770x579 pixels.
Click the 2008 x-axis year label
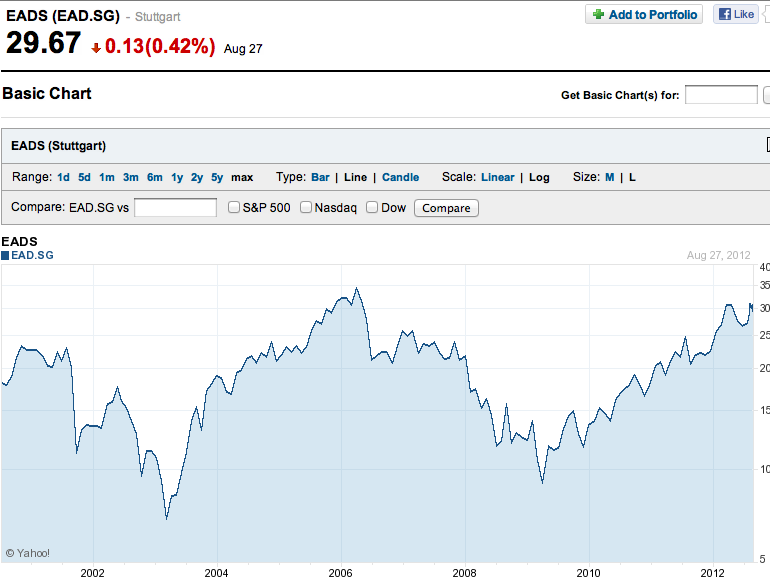464,573
